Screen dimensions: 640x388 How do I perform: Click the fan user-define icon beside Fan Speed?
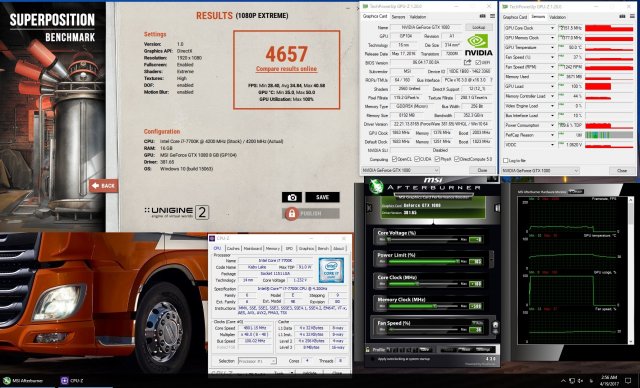[x=495, y=326]
